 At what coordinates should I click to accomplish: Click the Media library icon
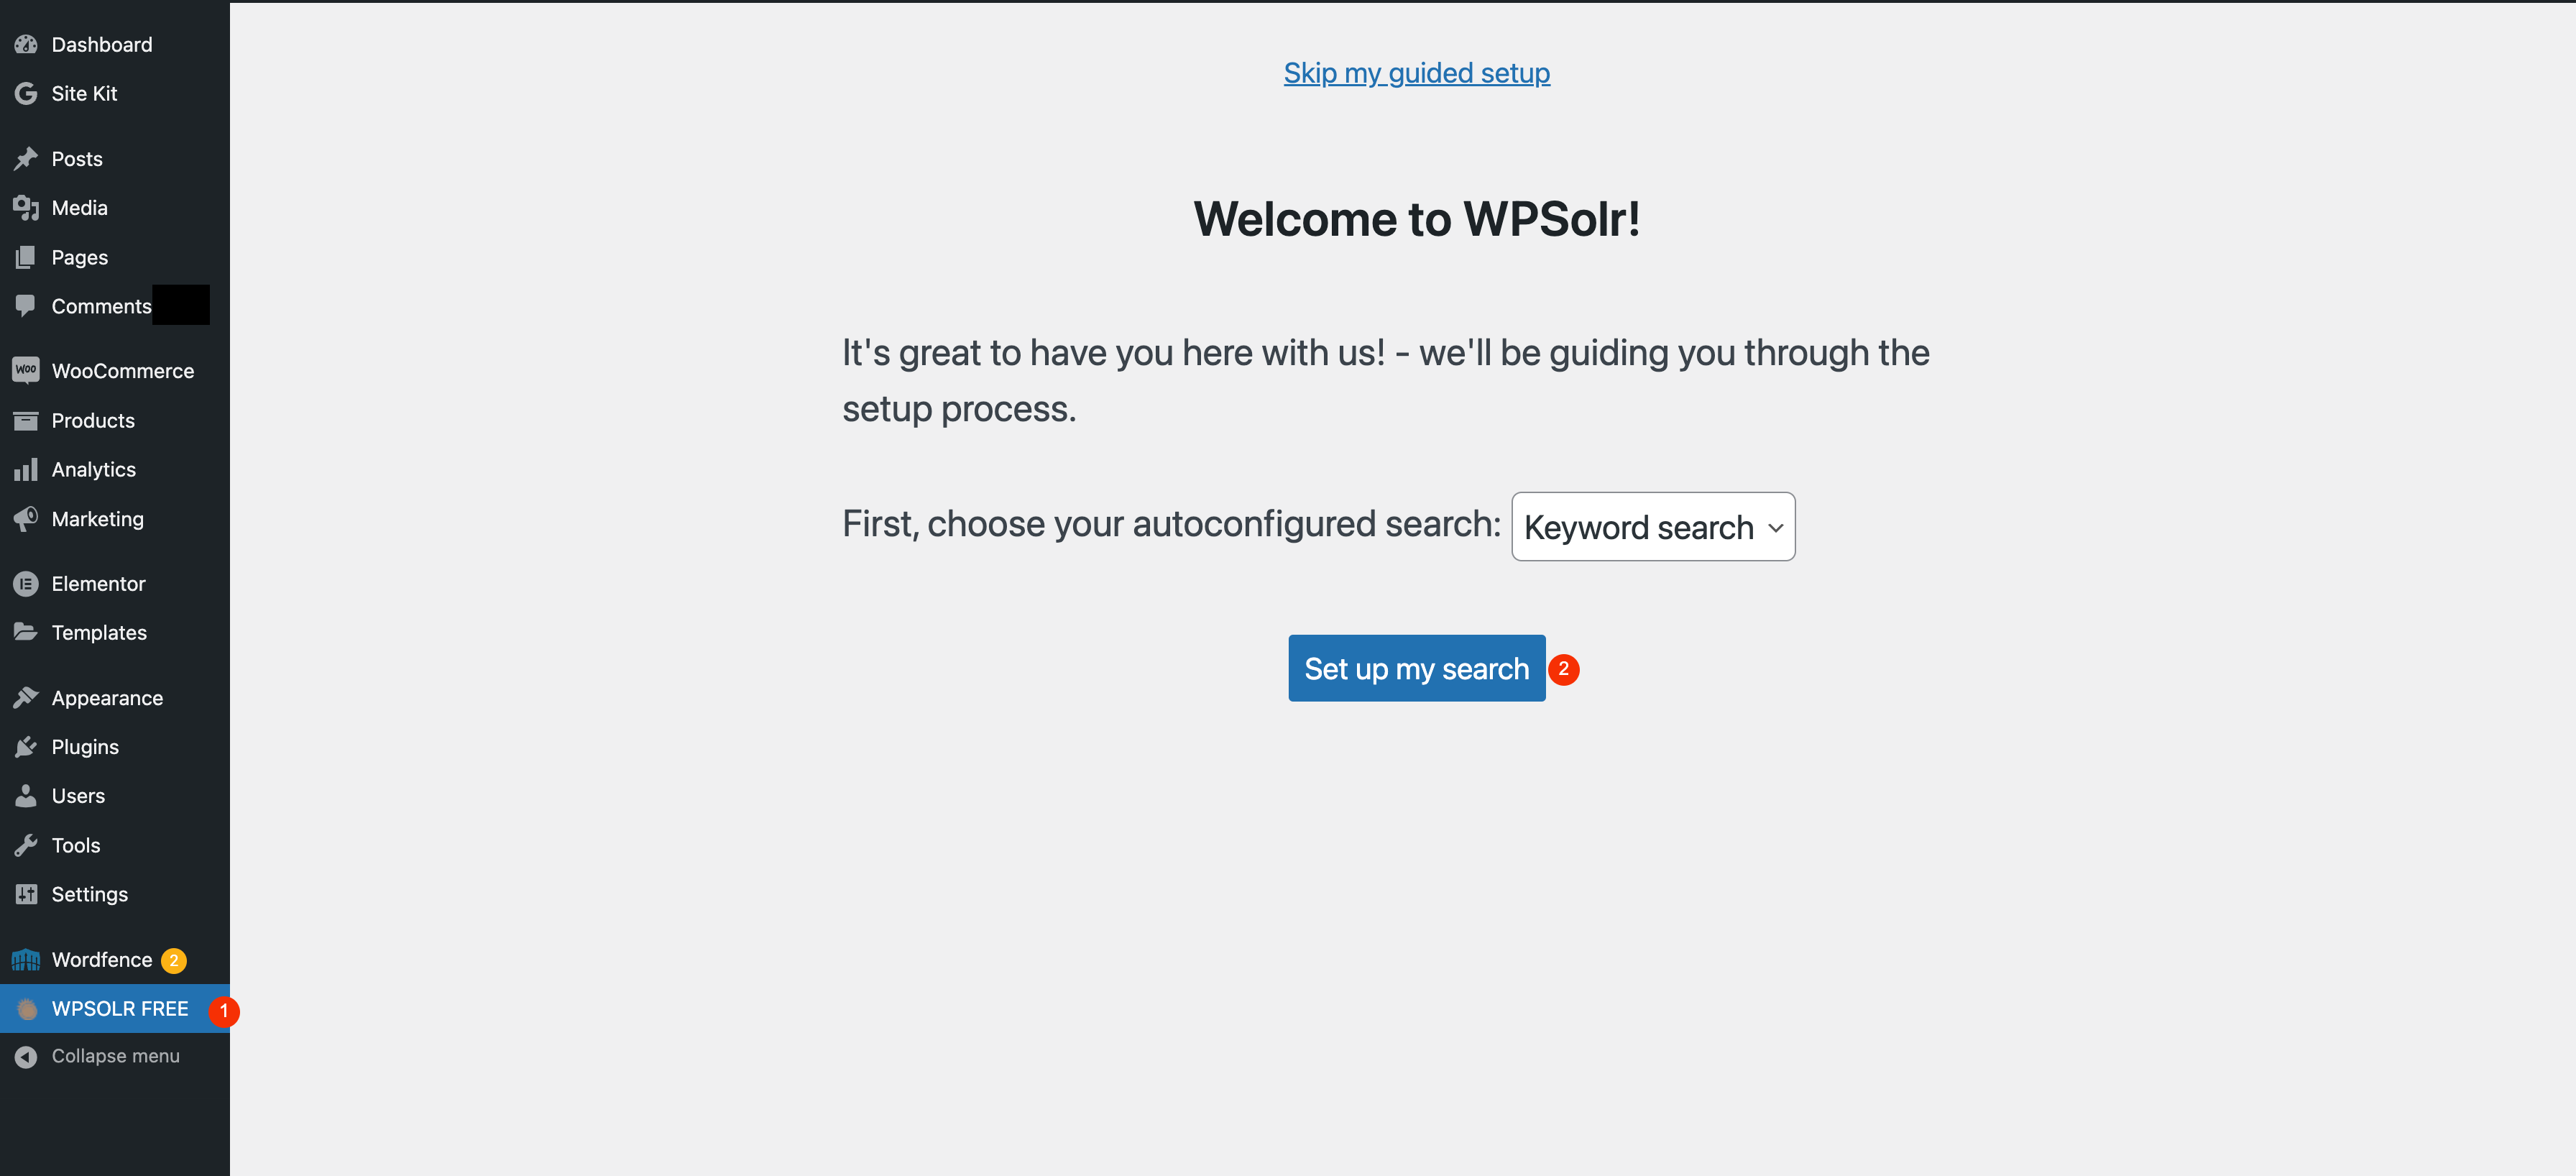pos(26,208)
